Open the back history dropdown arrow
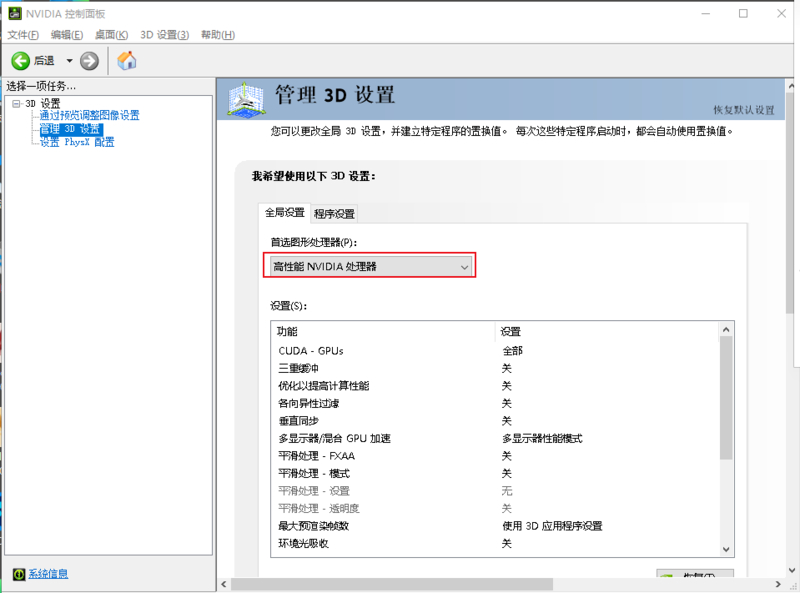Image resolution: width=800 pixels, height=593 pixels. [x=69, y=61]
